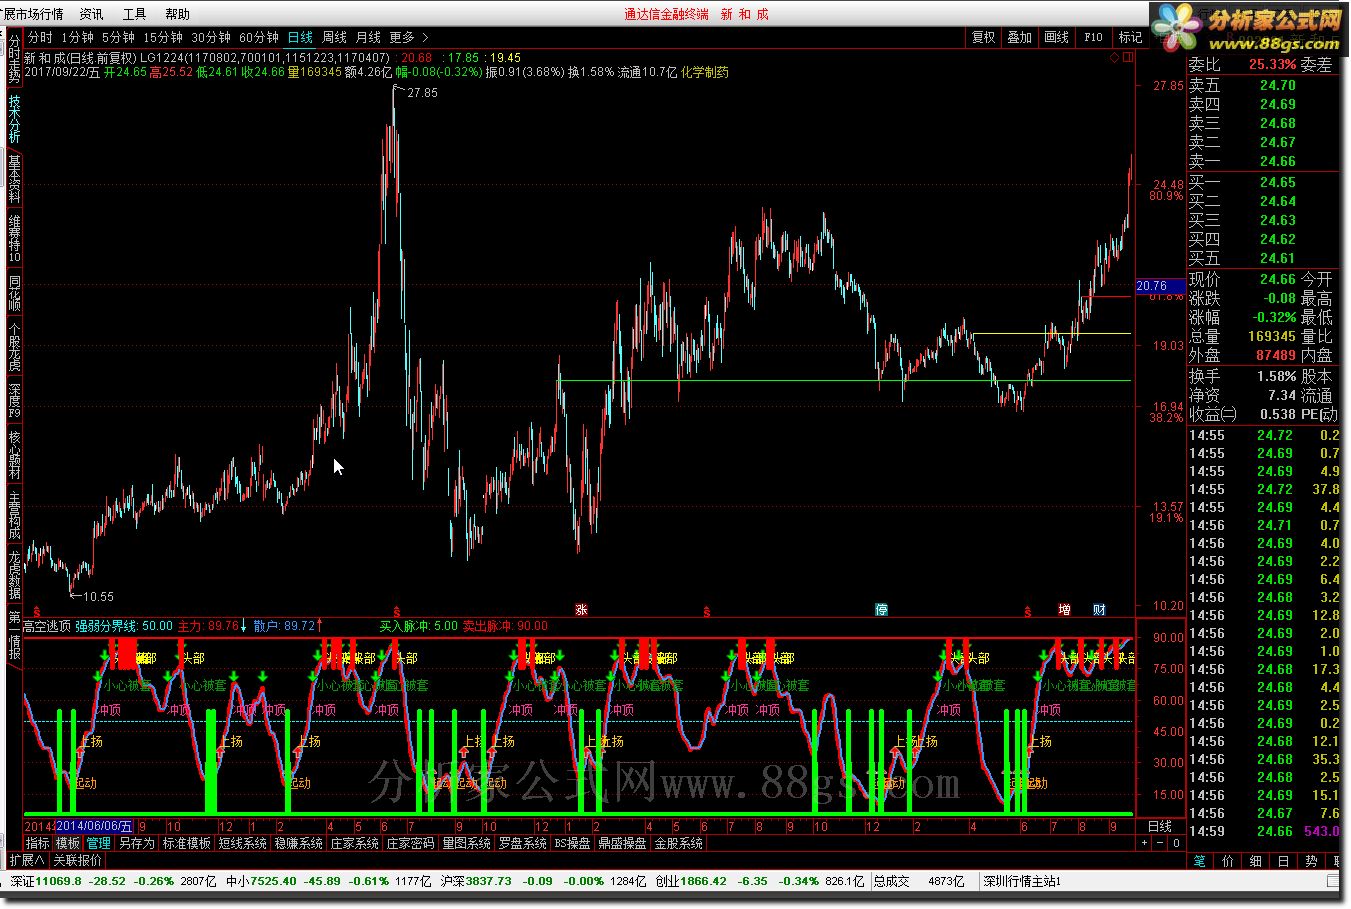This screenshot has height=909, width=1351.
Task: Select the 模板 bottom tab
Action: (x=68, y=843)
